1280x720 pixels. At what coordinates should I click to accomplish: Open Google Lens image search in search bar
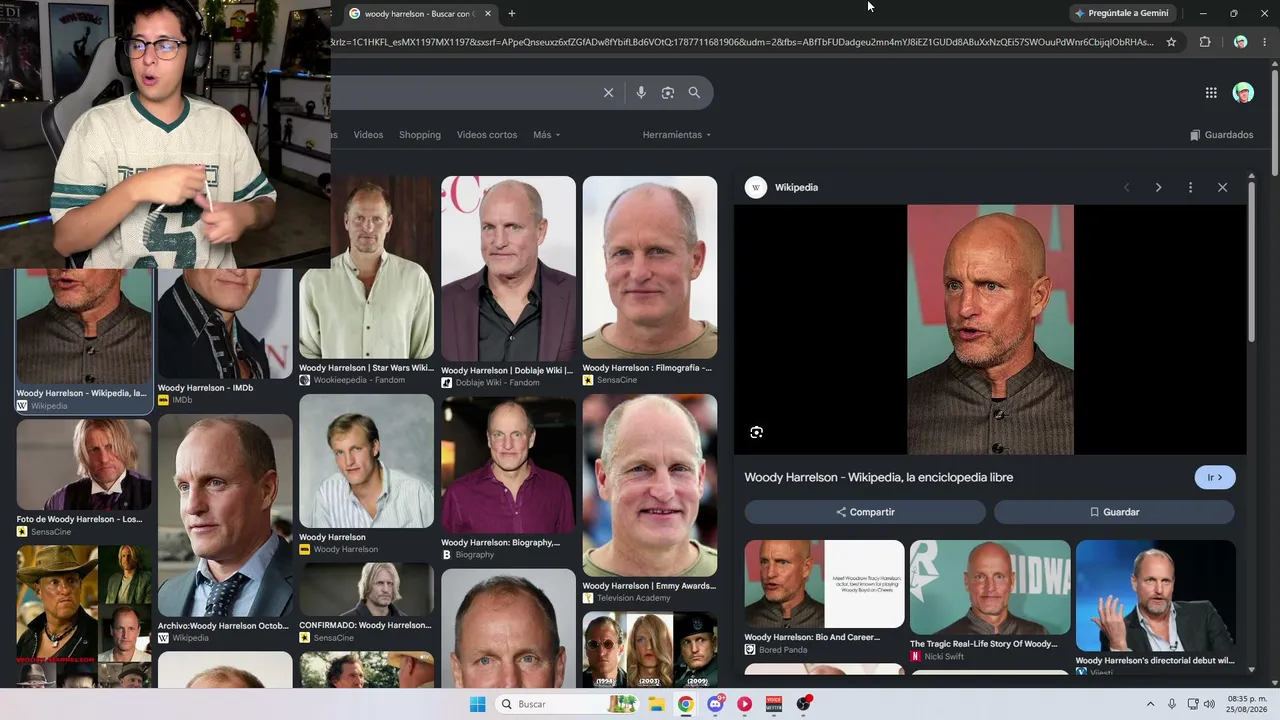tap(668, 93)
